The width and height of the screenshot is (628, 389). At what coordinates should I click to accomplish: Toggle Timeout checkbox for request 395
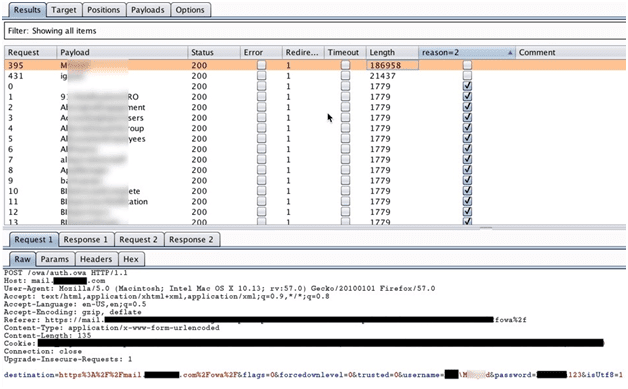click(x=345, y=65)
